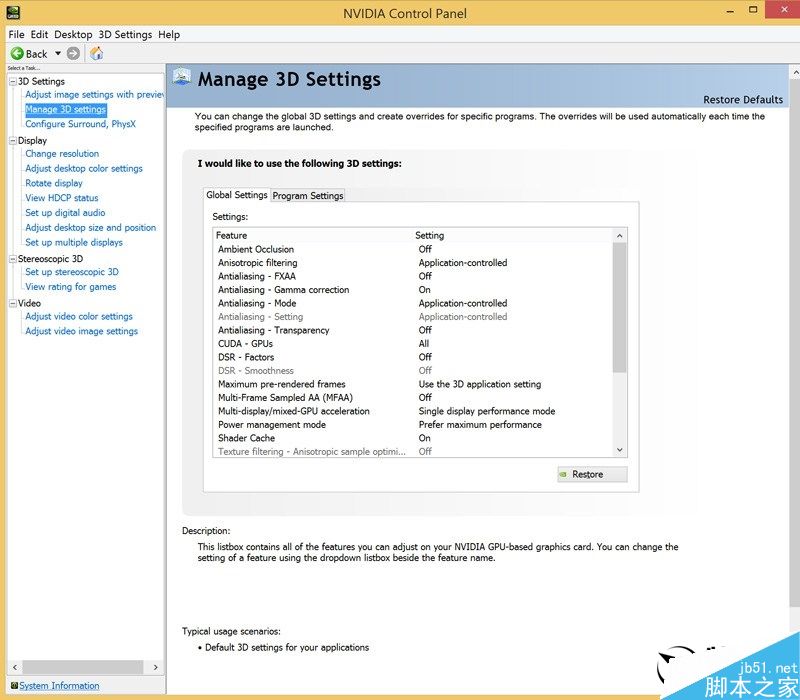This screenshot has width=800, height=700.
Task: Open View rating for games
Action: (x=71, y=287)
